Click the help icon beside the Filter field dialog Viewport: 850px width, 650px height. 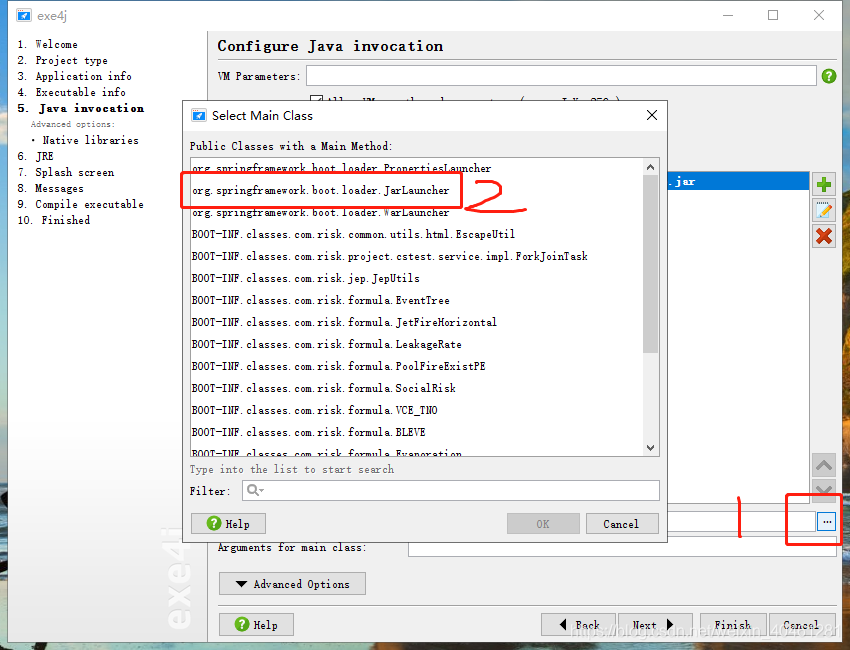point(228,523)
